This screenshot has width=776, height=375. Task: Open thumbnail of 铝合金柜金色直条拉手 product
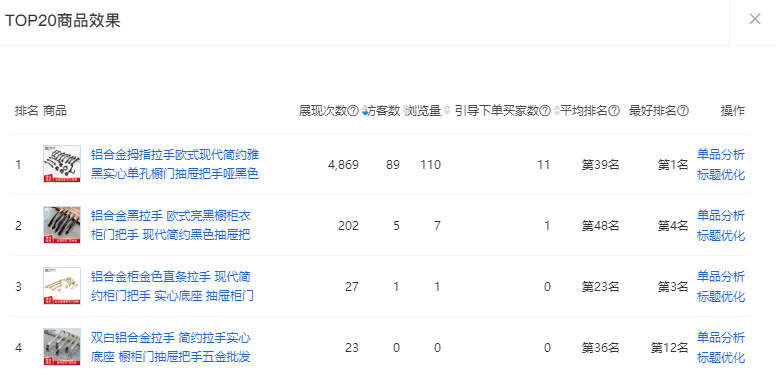pos(62,285)
